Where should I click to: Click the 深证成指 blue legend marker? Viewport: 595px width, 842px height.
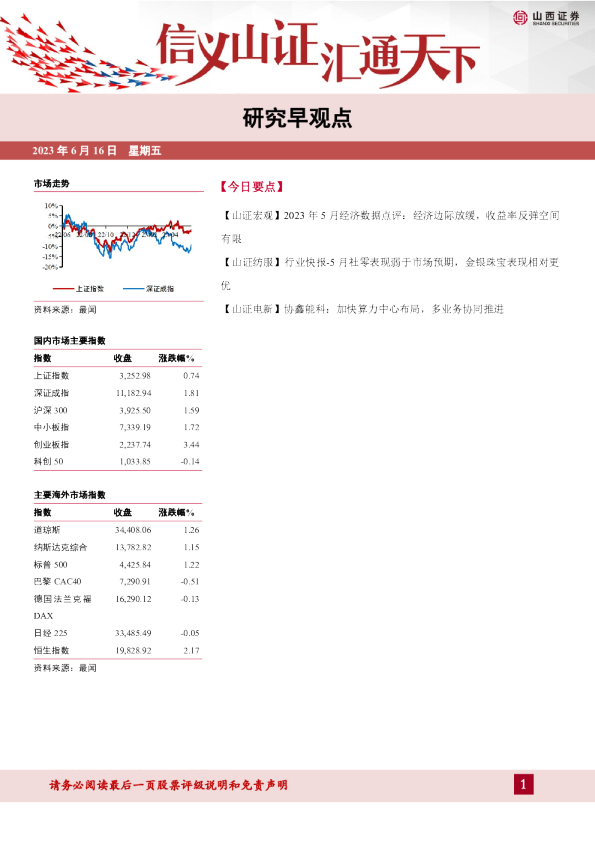tap(133, 289)
